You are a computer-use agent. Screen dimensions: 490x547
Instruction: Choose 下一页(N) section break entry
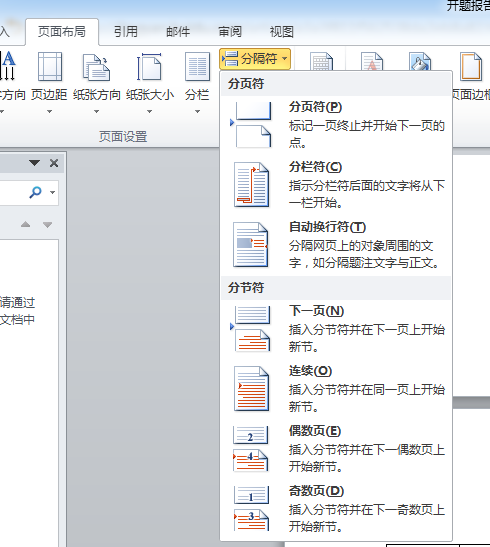(336, 329)
